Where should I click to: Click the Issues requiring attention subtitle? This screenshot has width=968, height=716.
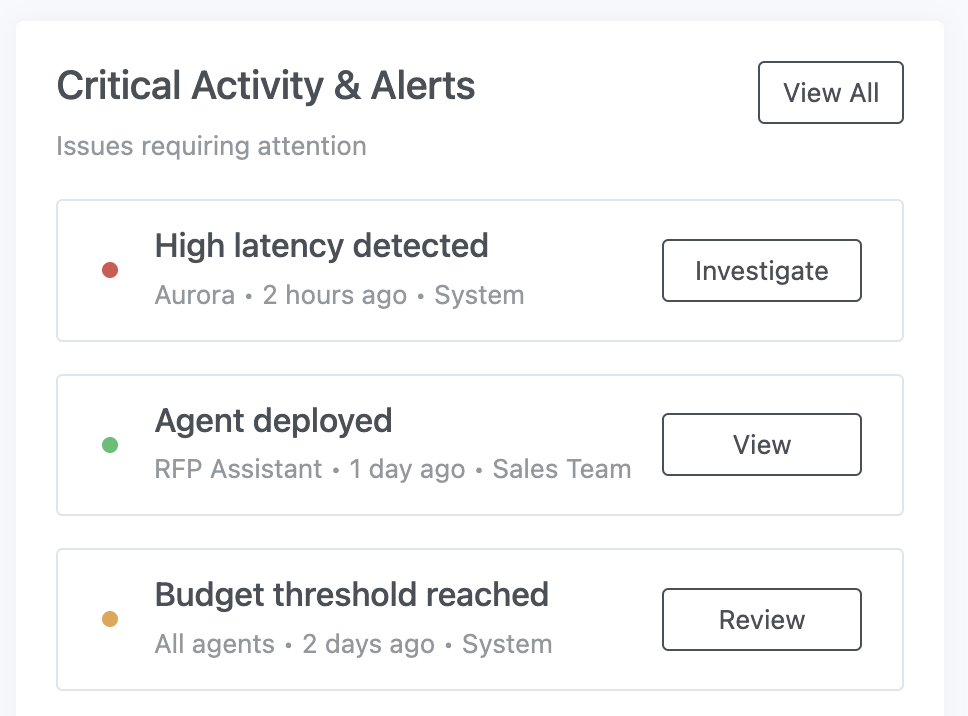pyautogui.click(x=212, y=146)
